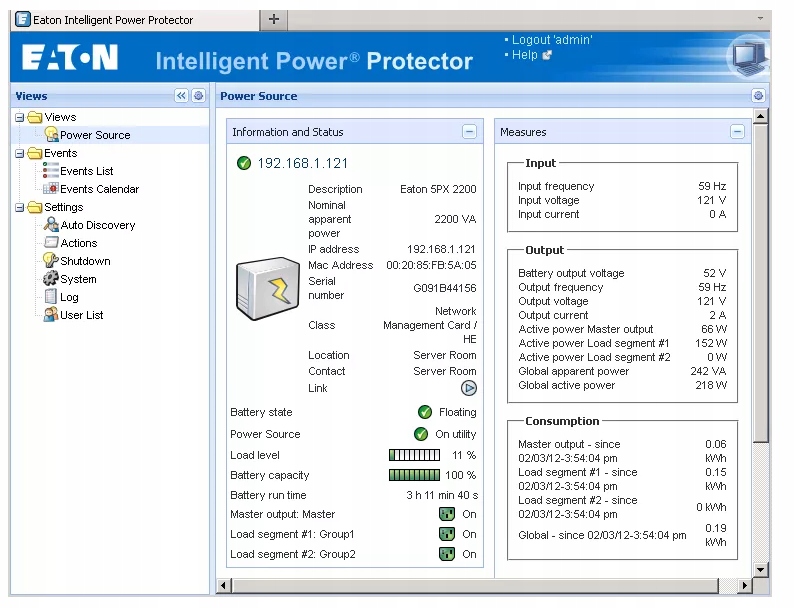Click the Mac Address value 00:20:85:FB:5A:05

pyautogui.click(x=431, y=265)
